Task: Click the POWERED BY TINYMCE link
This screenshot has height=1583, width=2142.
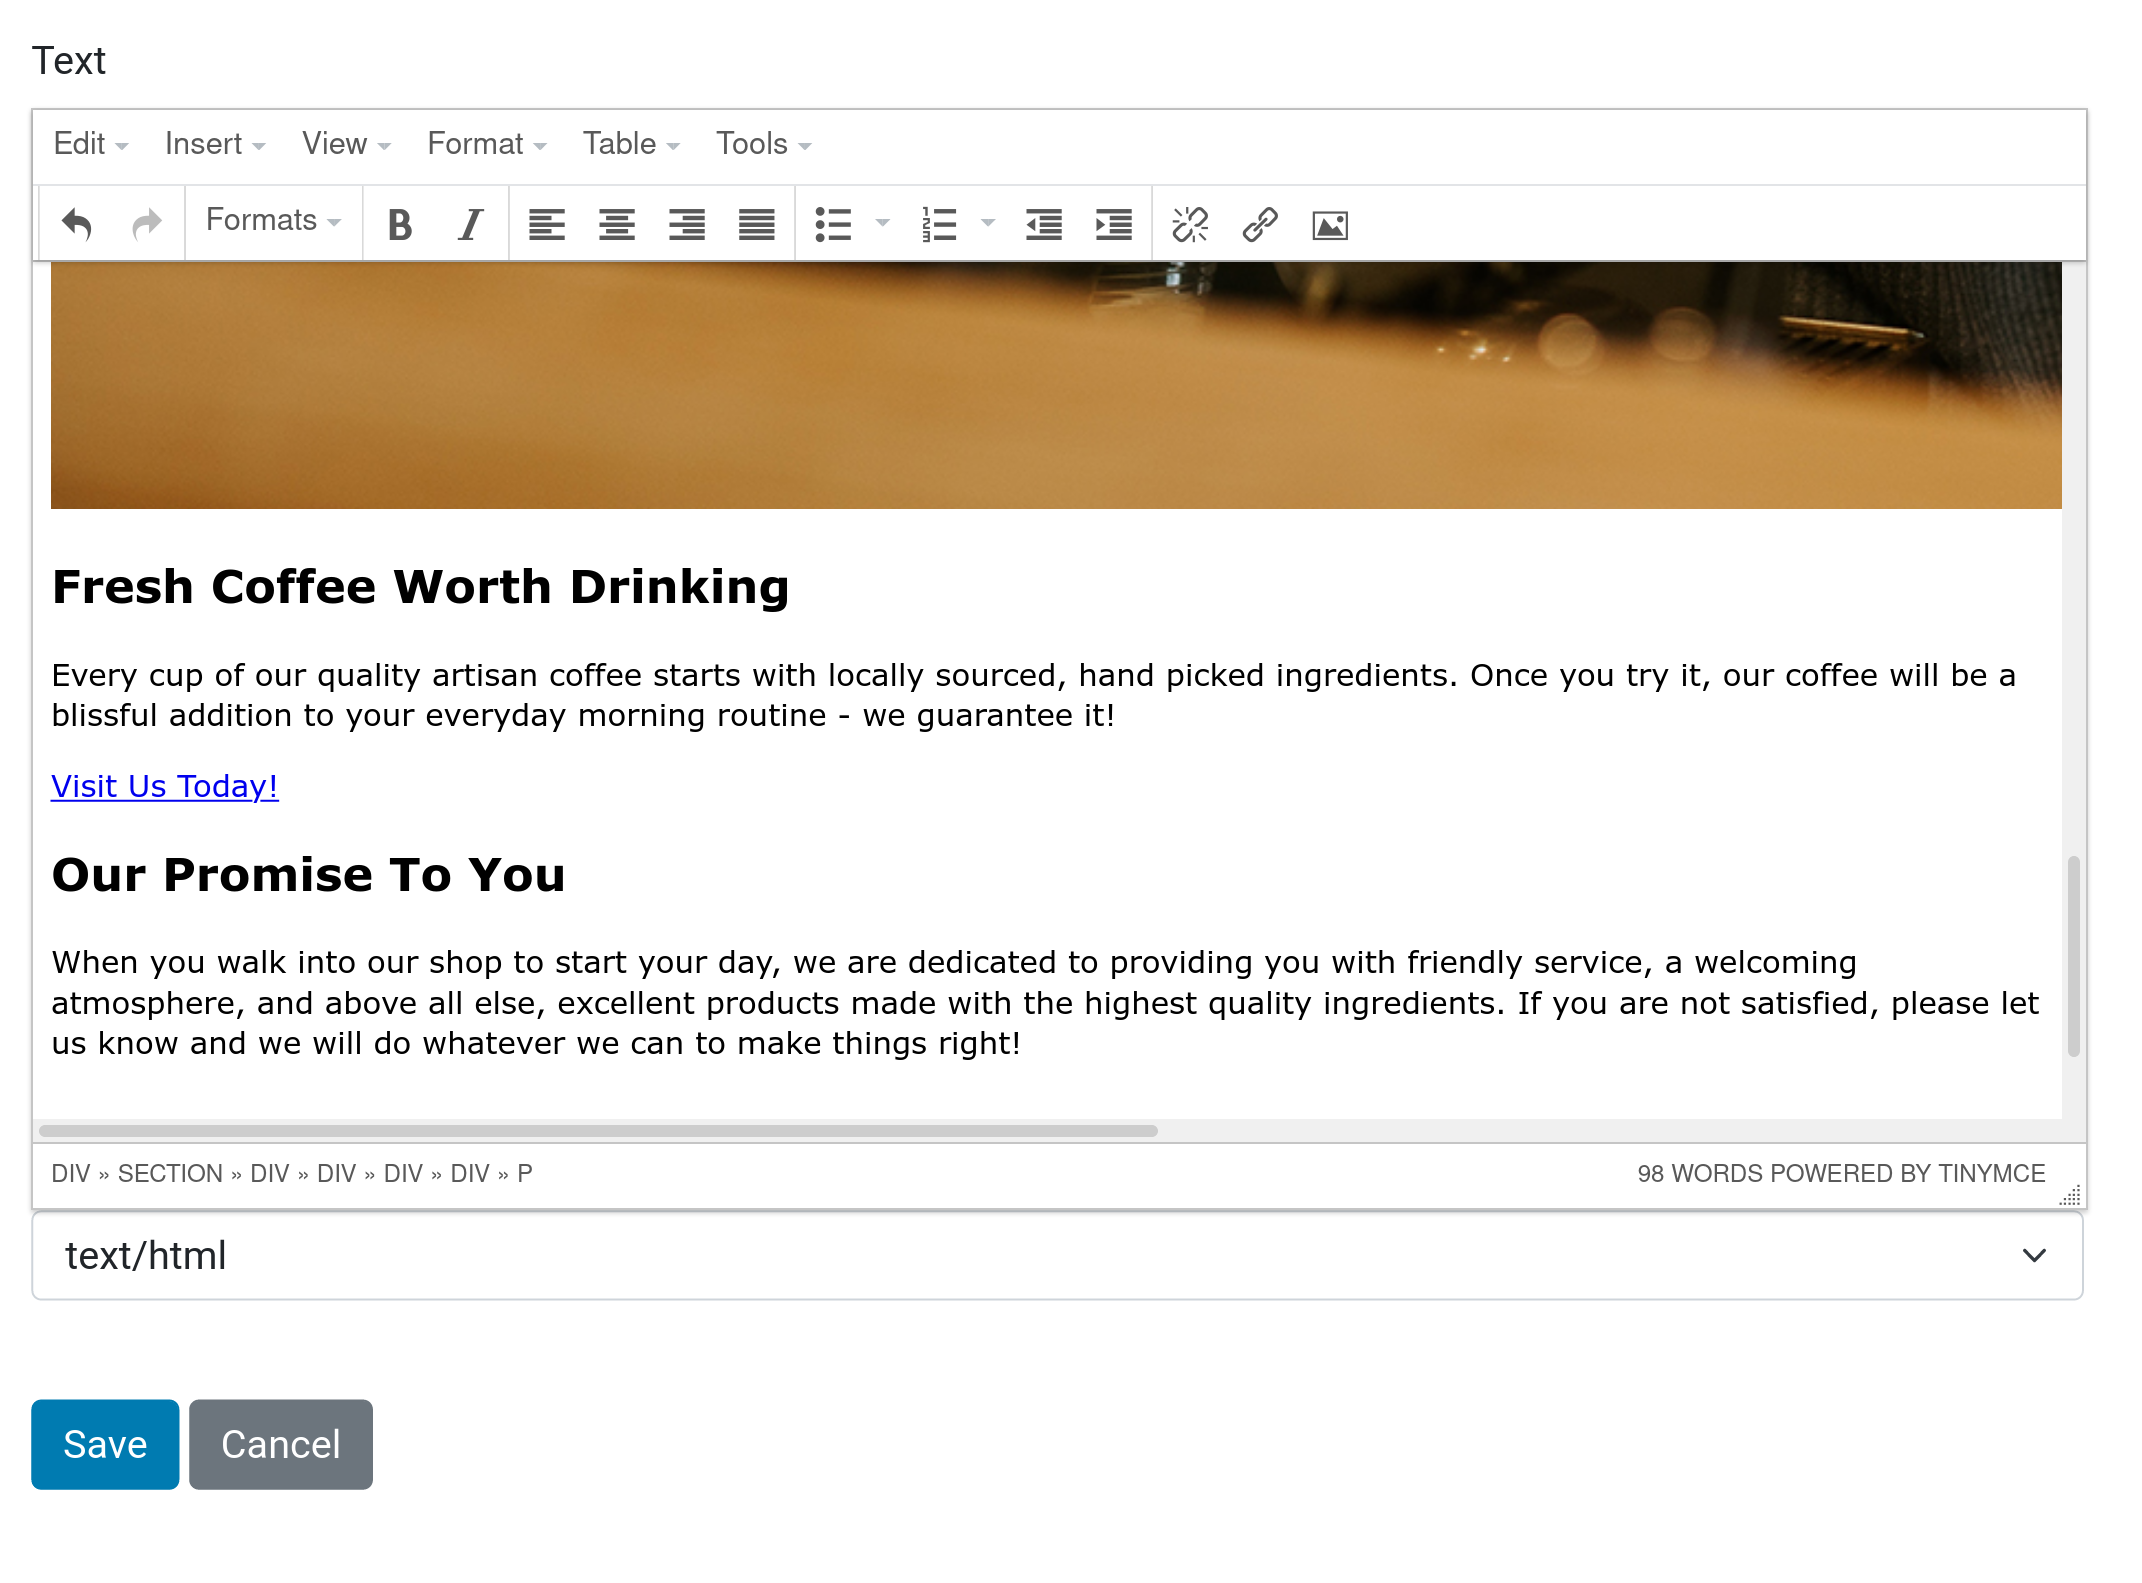Action: (1909, 1174)
